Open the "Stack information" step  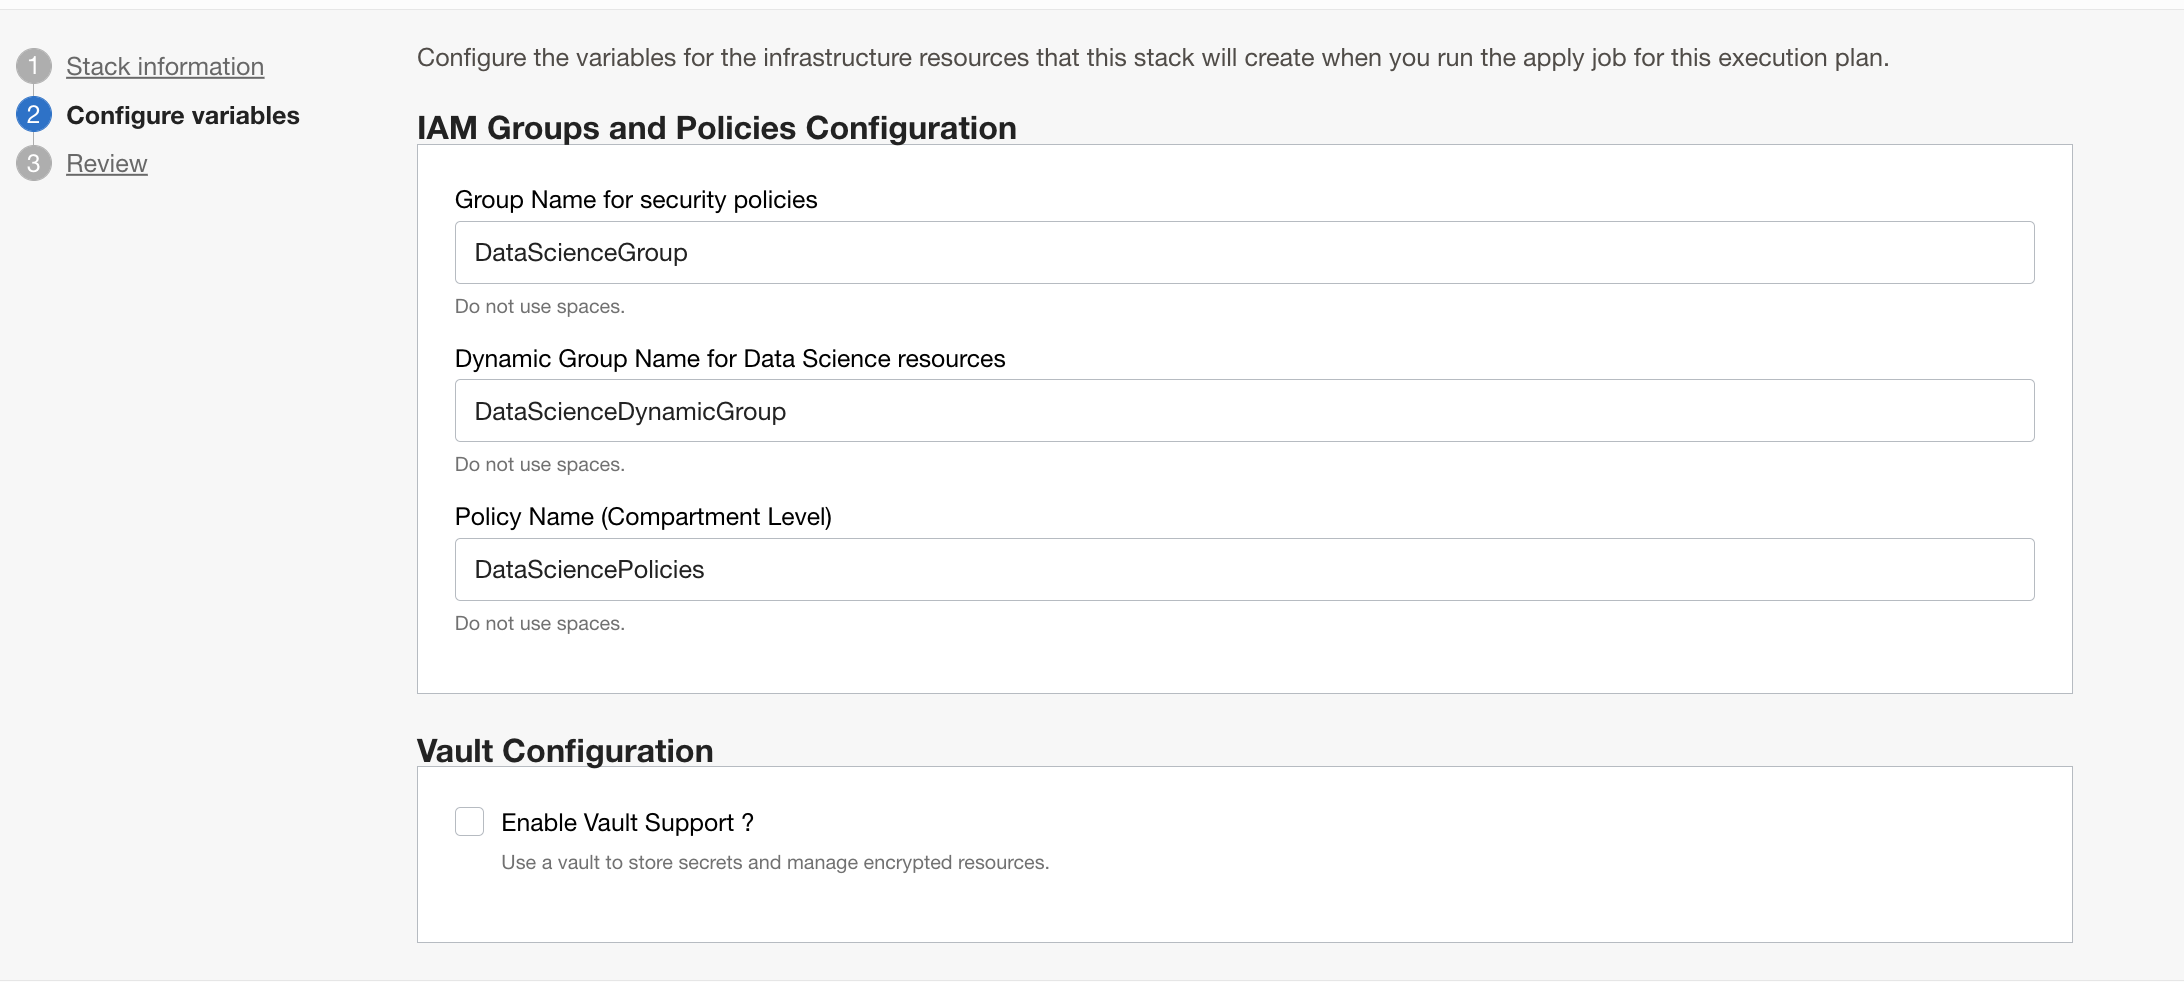[164, 66]
